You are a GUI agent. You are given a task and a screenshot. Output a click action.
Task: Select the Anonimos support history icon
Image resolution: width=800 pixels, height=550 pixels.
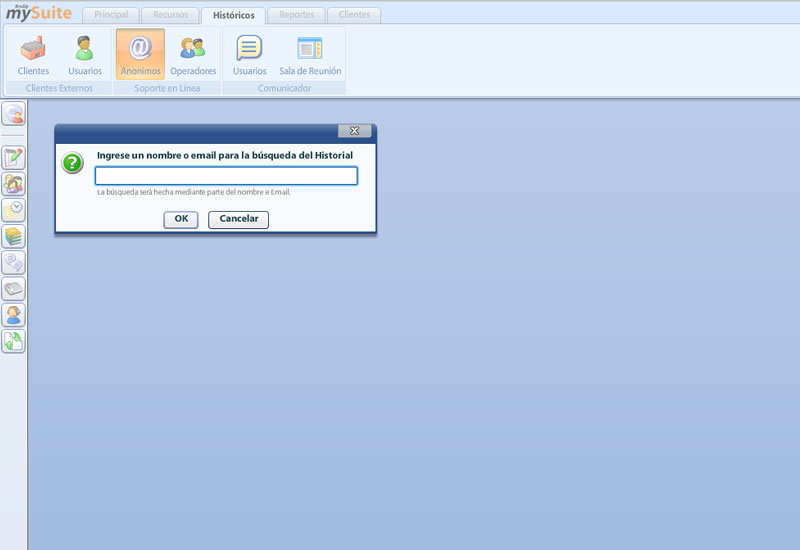(140, 55)
